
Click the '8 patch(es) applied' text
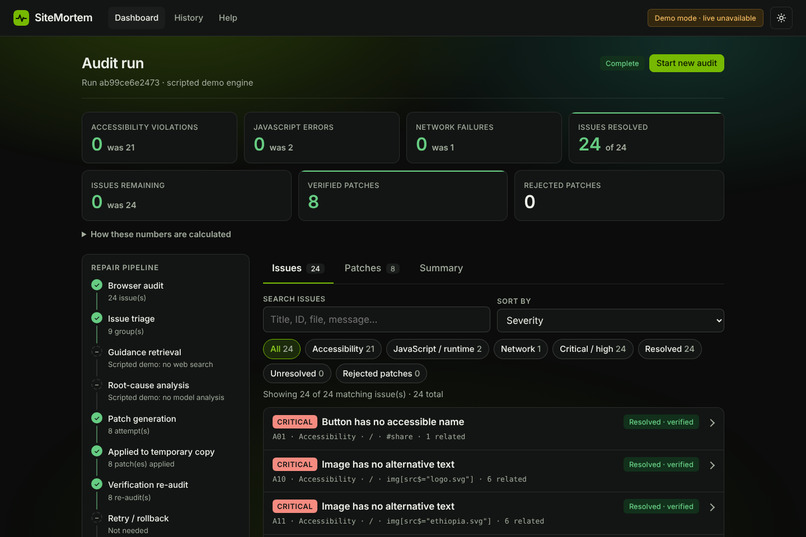pos(141,464)
